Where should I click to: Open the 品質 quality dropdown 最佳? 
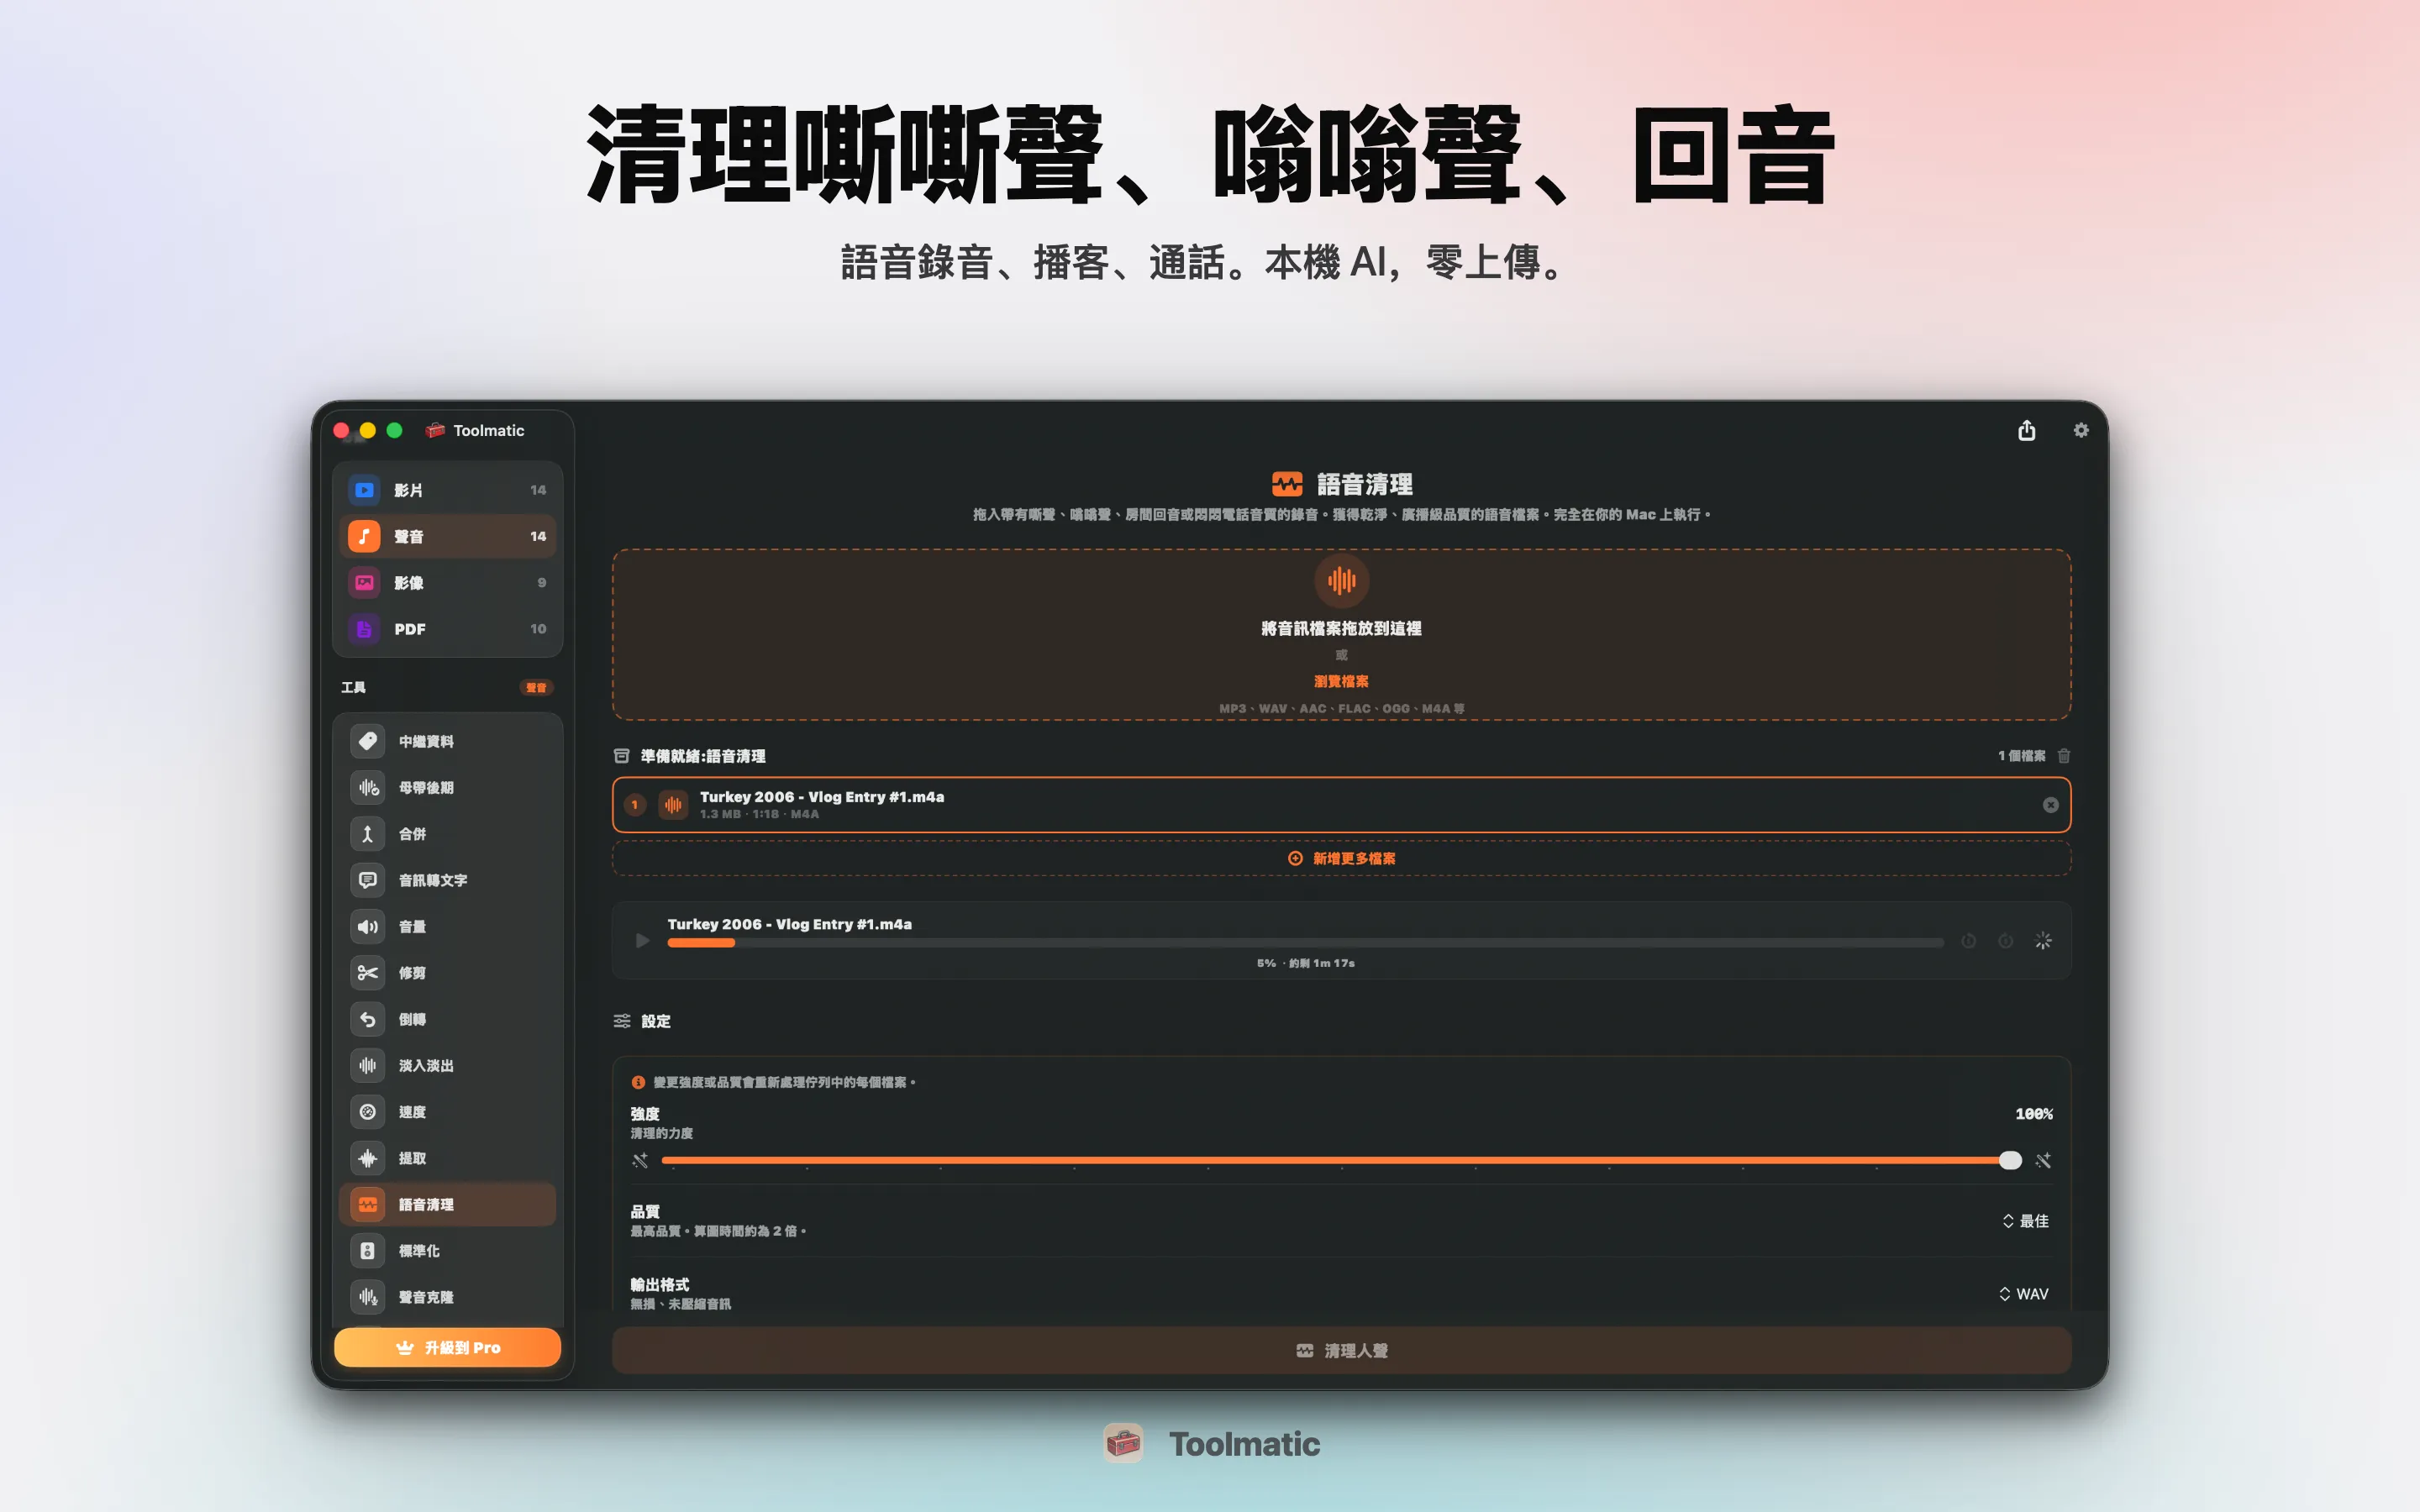(x=2026, y=1221)
